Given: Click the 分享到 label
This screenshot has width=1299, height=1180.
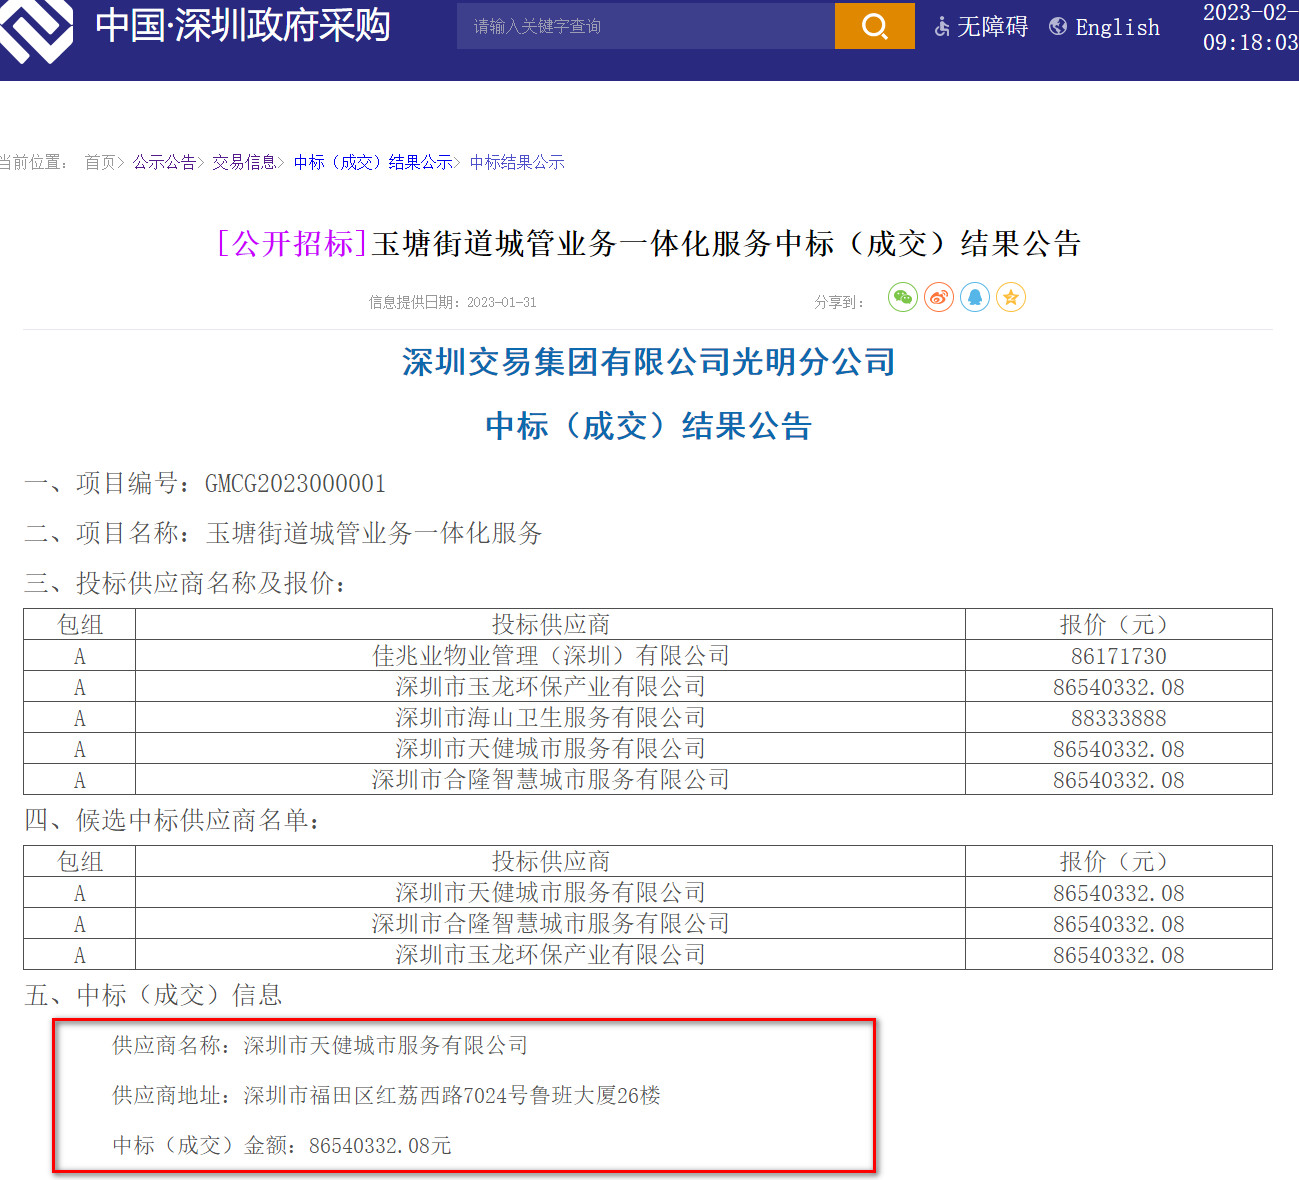Looking at the screenshot, I should (838, 302).
